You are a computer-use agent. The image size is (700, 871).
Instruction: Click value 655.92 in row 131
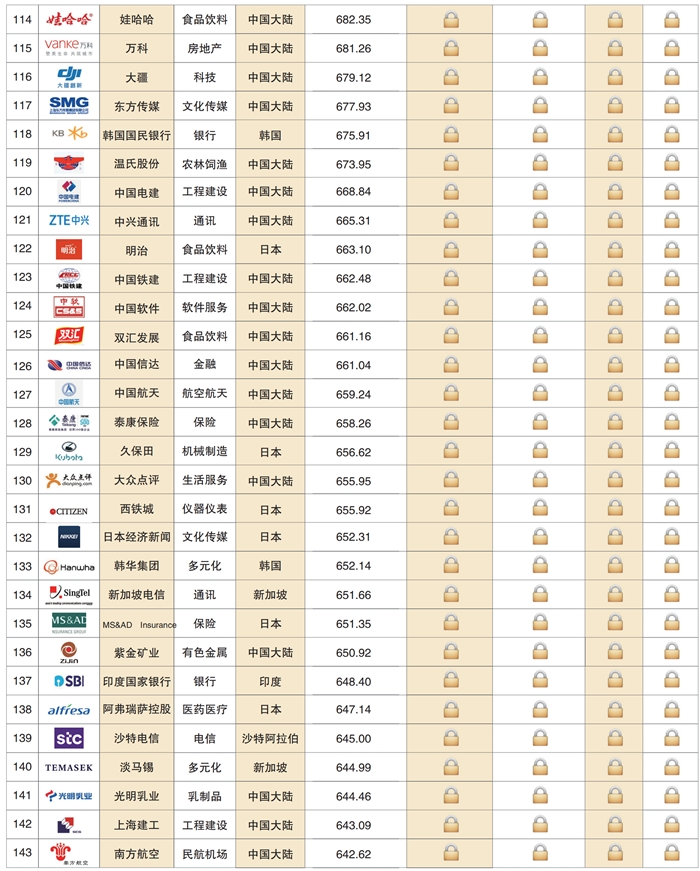(353, 510)
